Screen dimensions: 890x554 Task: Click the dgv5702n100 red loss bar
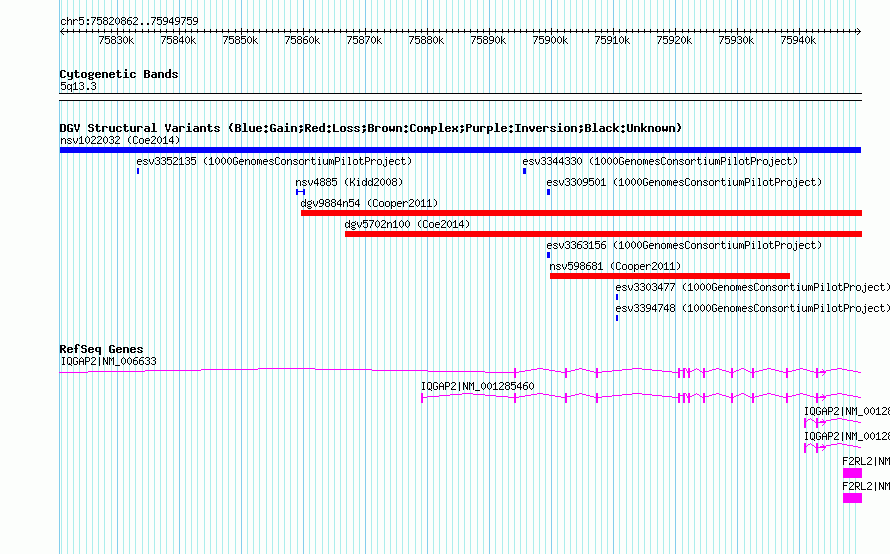[x=603, y=234]
